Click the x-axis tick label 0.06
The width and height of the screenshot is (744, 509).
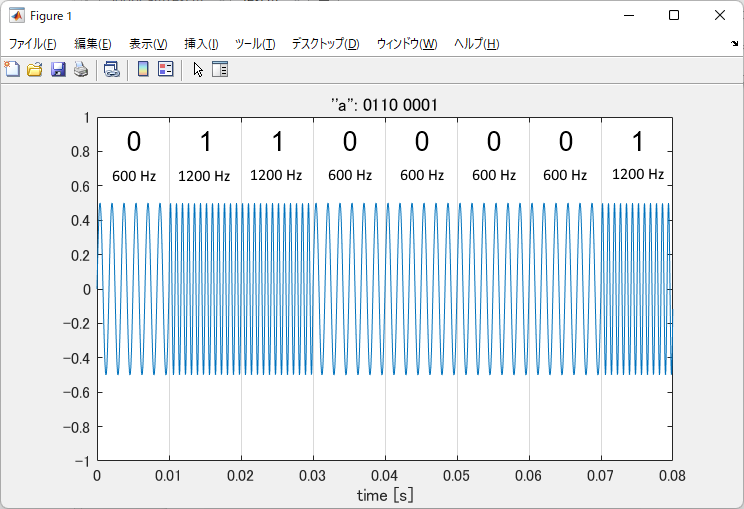coord(529,476)
